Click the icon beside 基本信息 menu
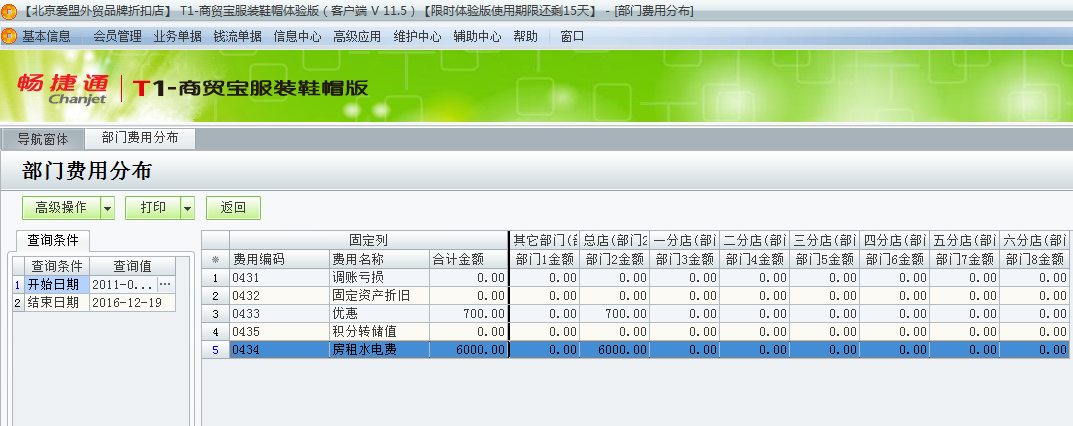 pos(9,36)
